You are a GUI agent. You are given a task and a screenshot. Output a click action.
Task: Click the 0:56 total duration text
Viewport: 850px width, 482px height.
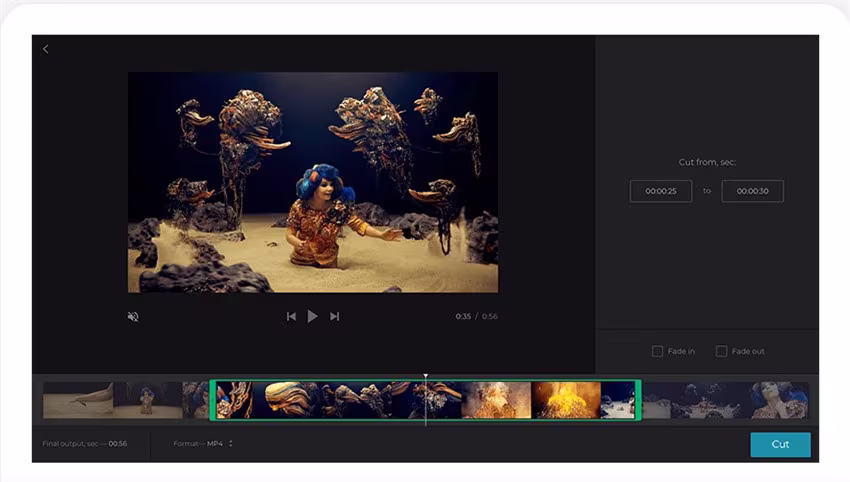pos(490,316)
